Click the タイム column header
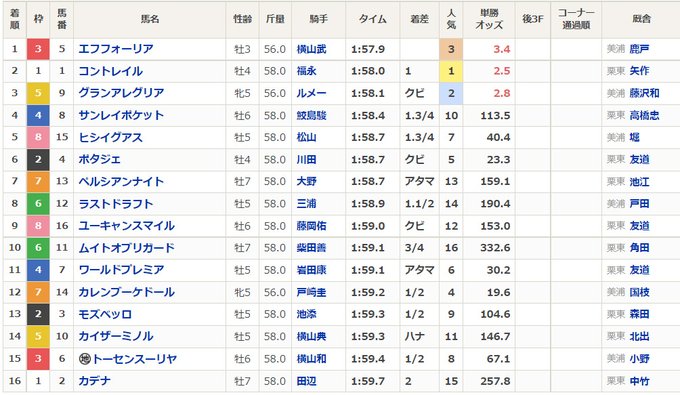Image resolution: width=680 pixels, height=395 pixels. click(373, 19)
